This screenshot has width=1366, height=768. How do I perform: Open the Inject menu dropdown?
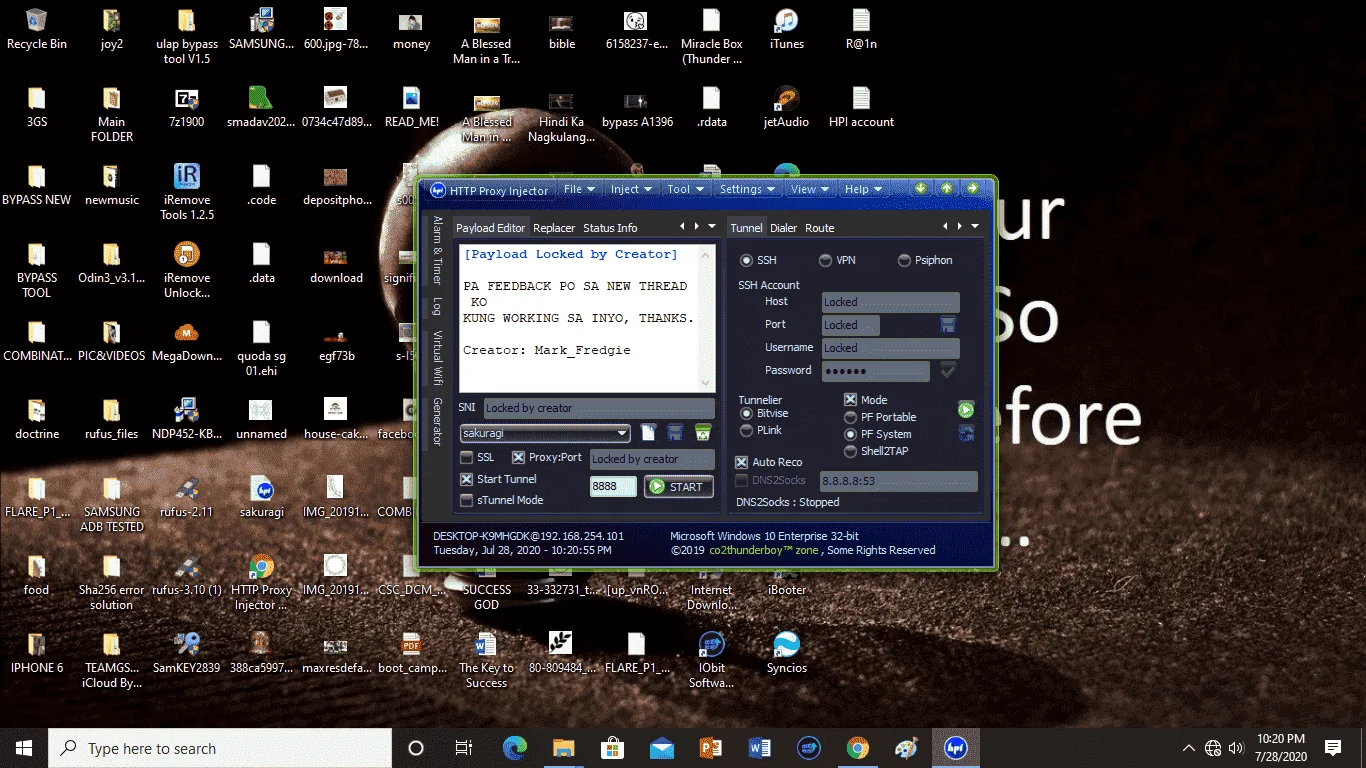pyautogui.click(x=631, y=189)
